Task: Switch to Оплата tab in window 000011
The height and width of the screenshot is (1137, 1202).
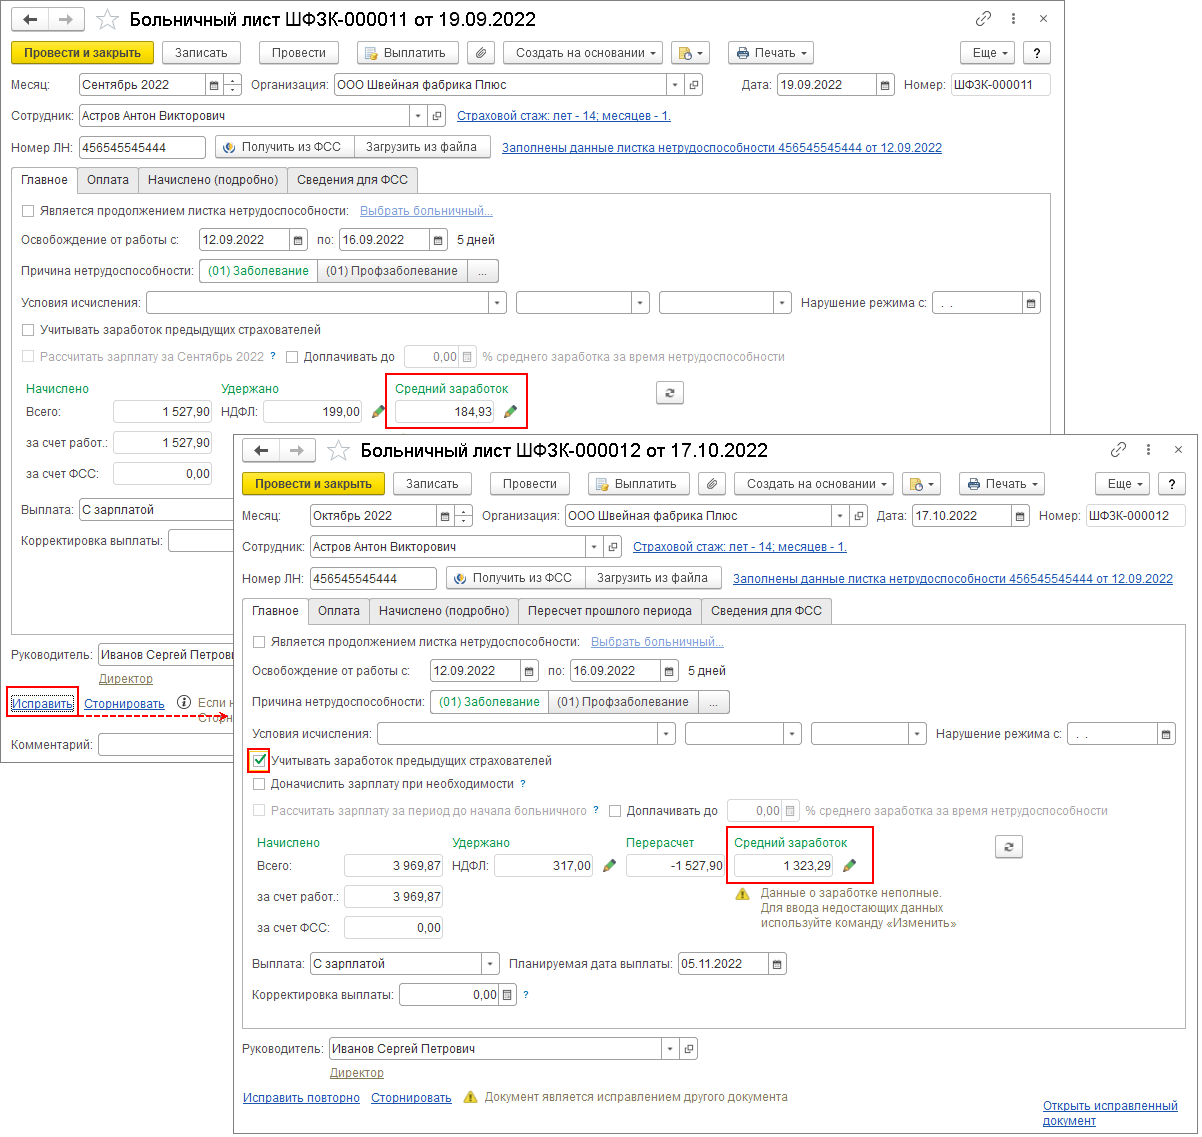Action: tap(108, 180)
